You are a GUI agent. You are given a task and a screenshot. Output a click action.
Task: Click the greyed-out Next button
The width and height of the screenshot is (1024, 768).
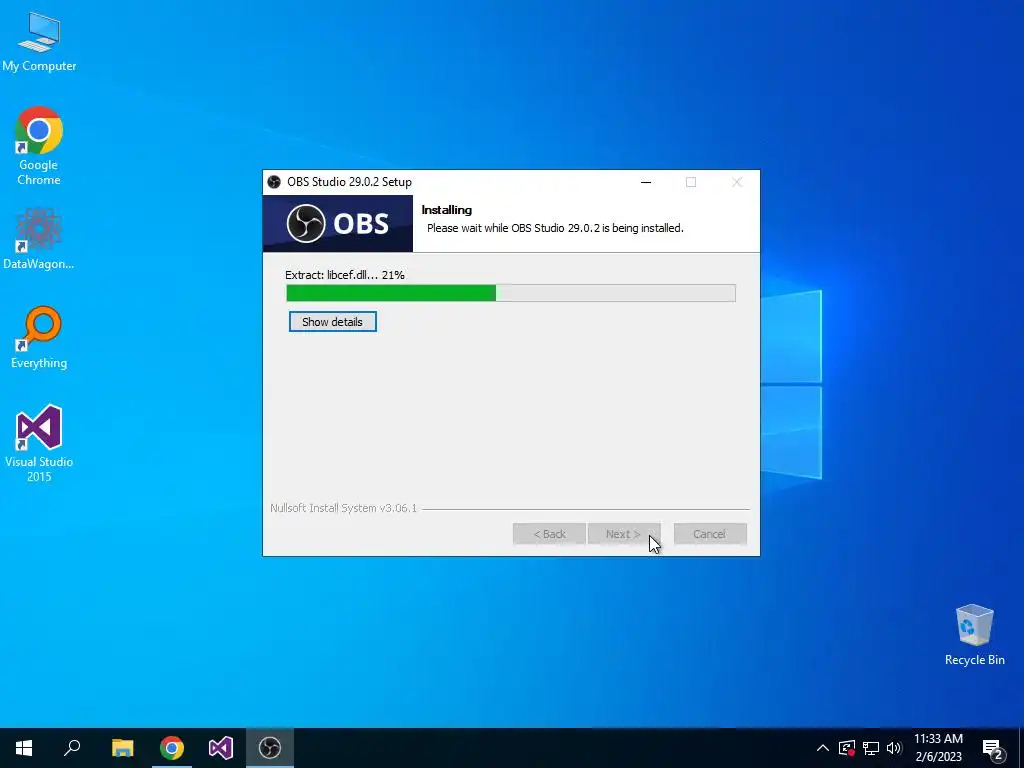pyautogui.click(x=623, y=534)
